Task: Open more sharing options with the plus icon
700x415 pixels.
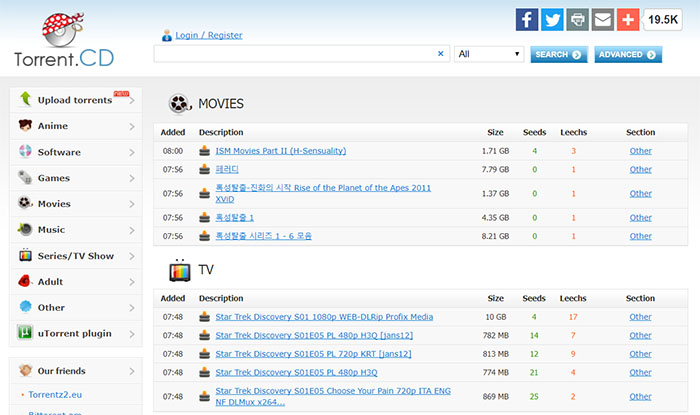Action: (628, 20)
